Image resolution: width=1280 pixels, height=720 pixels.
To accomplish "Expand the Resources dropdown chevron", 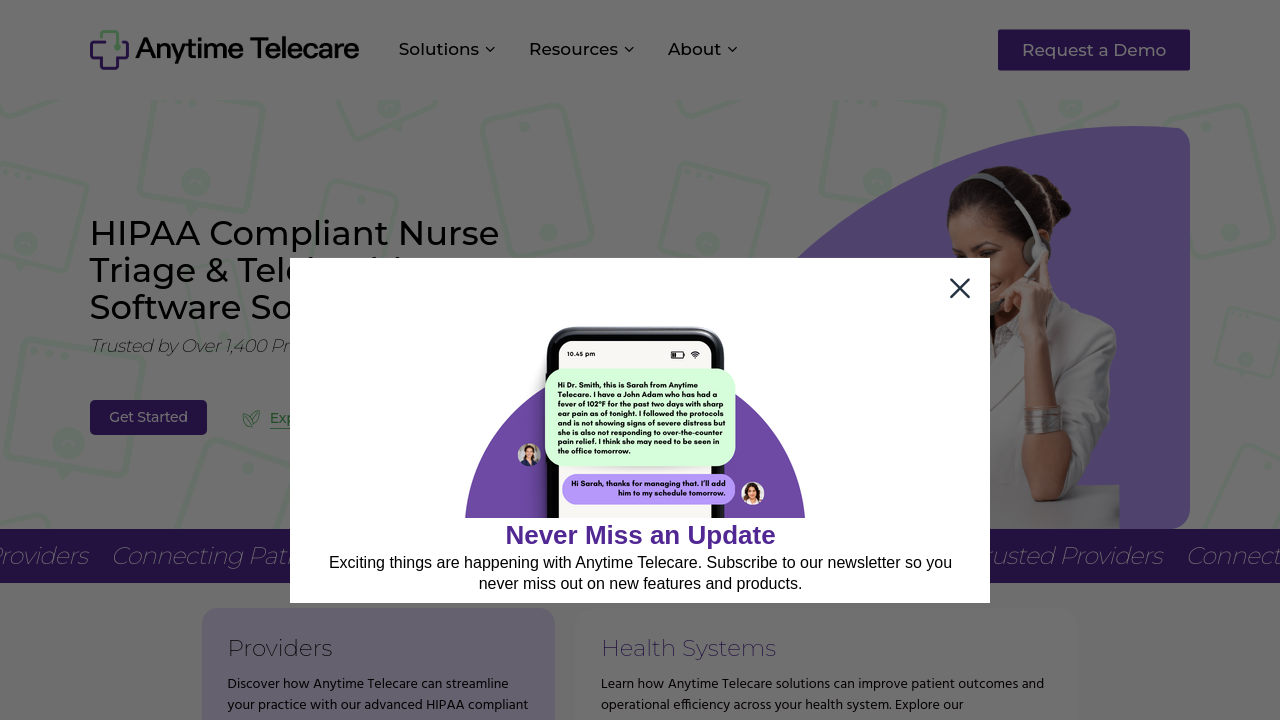I will click(629, 50).
